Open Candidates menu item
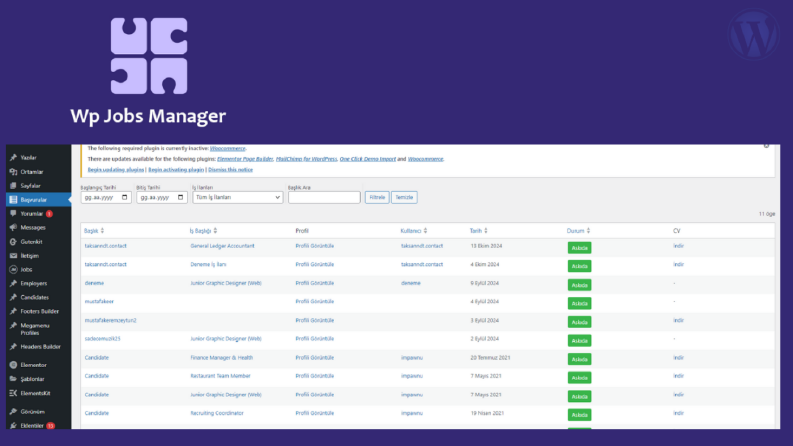This screenshot has width=793, height=446. coord(34,297)
